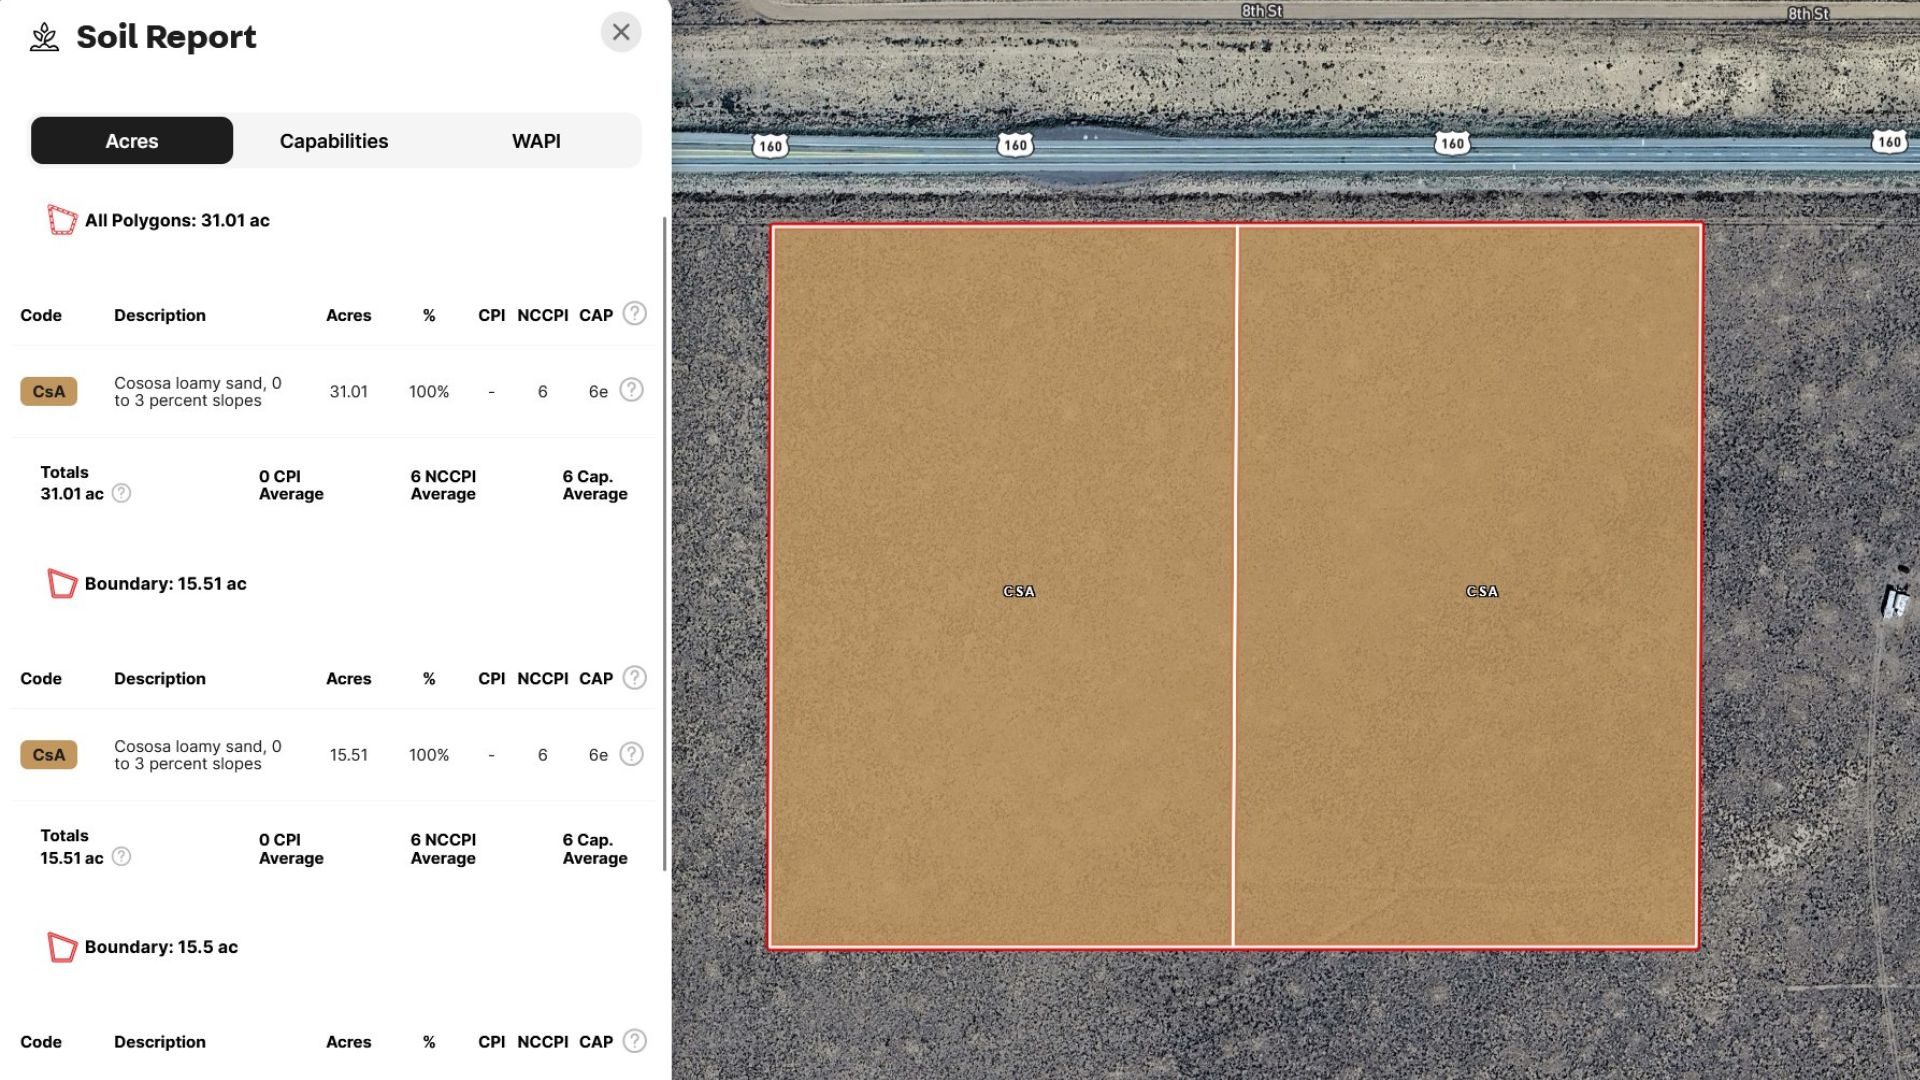This screenshot has height=1080, width=1920.
Task: Click help icon next to Totals 31.01 ac
Action: tap(121, 493)
